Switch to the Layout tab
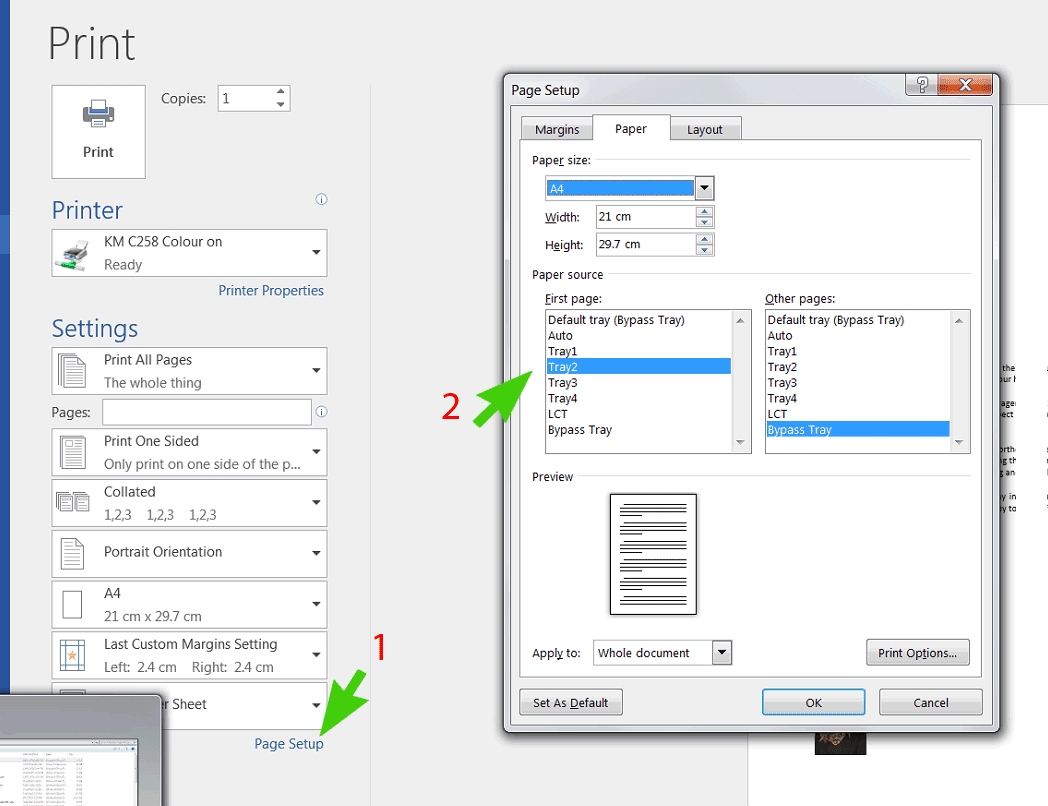The image size is (1048, 806). 705,128
